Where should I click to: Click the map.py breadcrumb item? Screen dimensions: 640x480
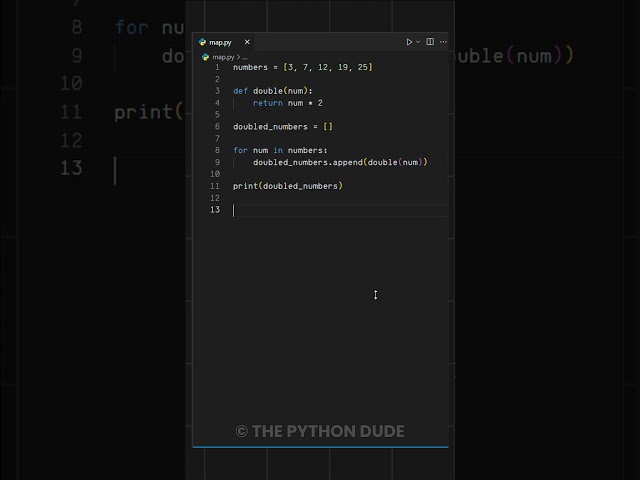(x=223, y=57)
